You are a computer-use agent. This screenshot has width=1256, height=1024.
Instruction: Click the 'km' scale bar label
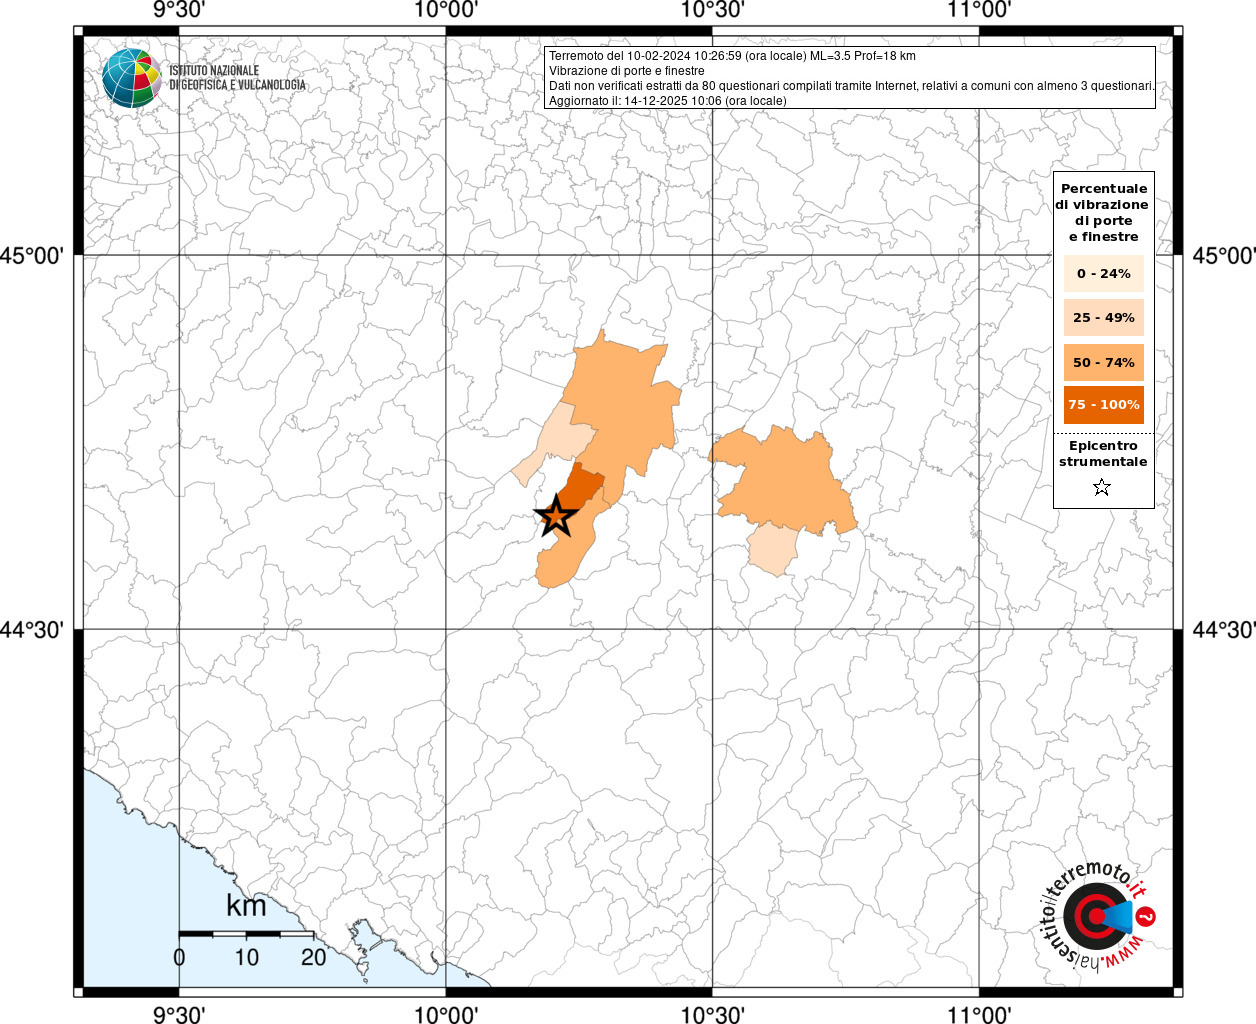[246, 906]
